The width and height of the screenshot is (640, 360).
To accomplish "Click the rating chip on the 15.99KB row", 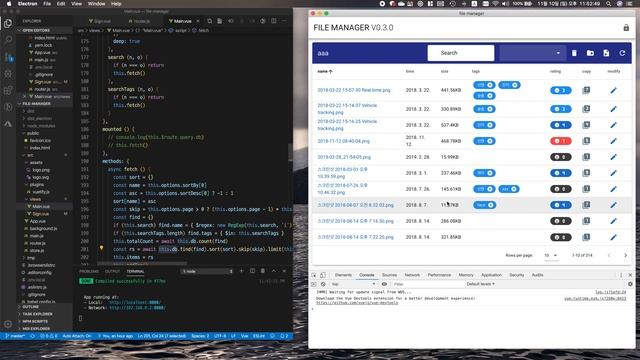I will click(x=560, y=157).
